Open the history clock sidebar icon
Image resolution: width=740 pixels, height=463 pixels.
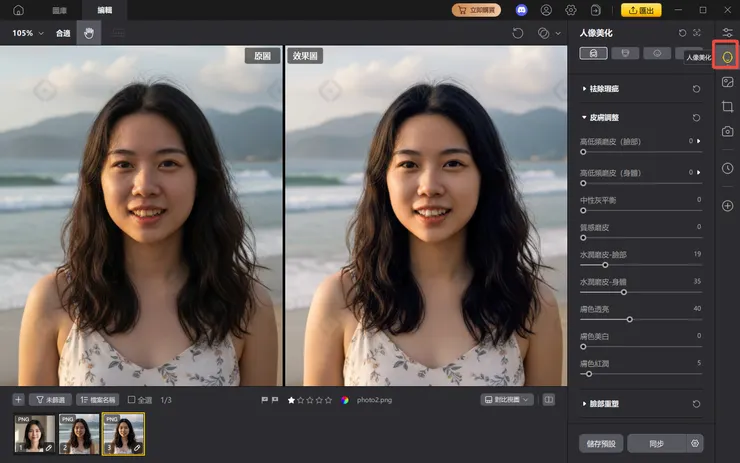[727, 168]
